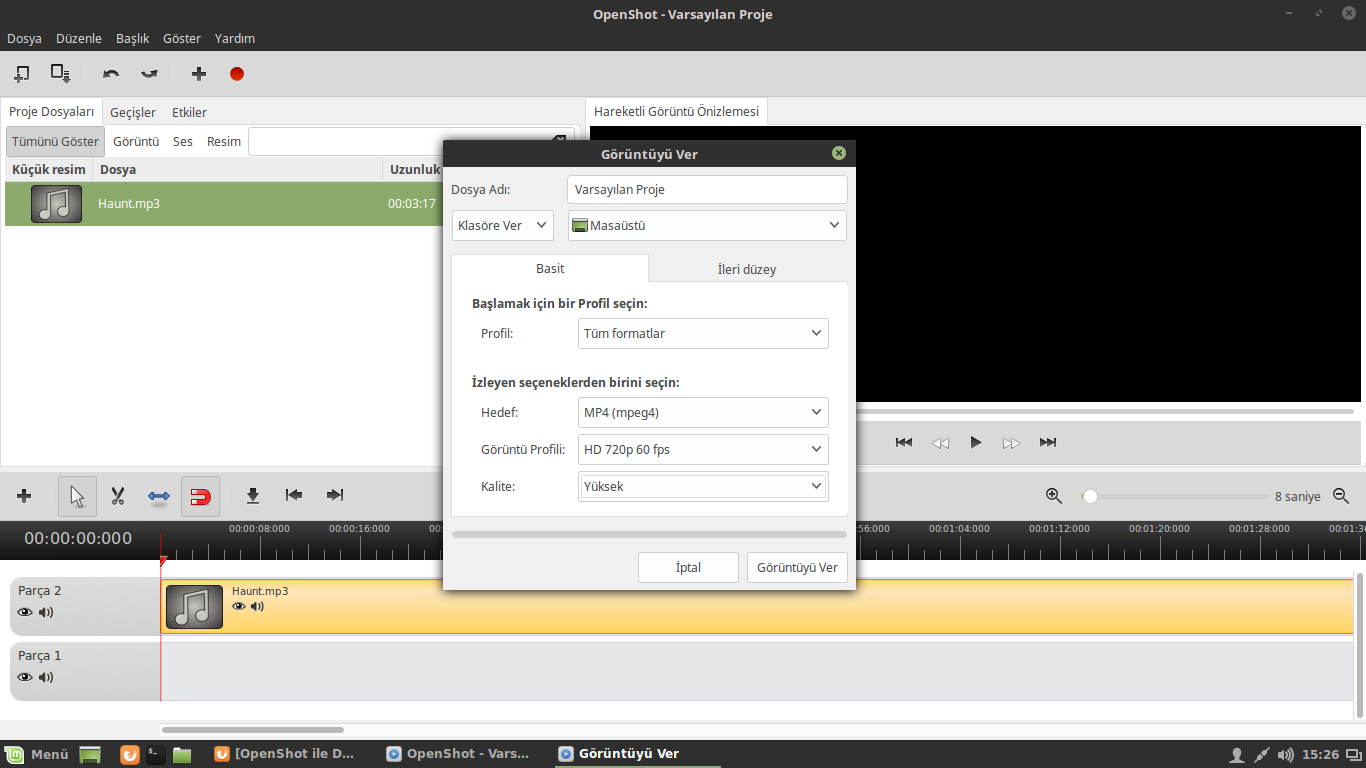The height and width of the screenshot is (768, 1366).
Task: Toggle speaker icon on Haunt.mp3 timeline clip
Action: (257, 606)
